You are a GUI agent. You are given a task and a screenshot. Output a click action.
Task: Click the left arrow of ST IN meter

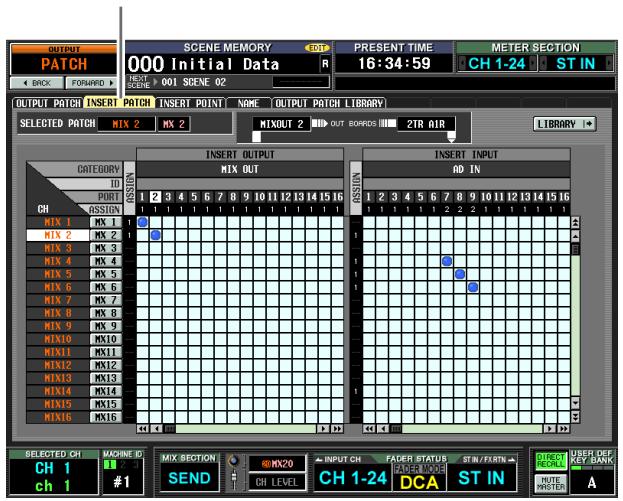pos(543,63)
